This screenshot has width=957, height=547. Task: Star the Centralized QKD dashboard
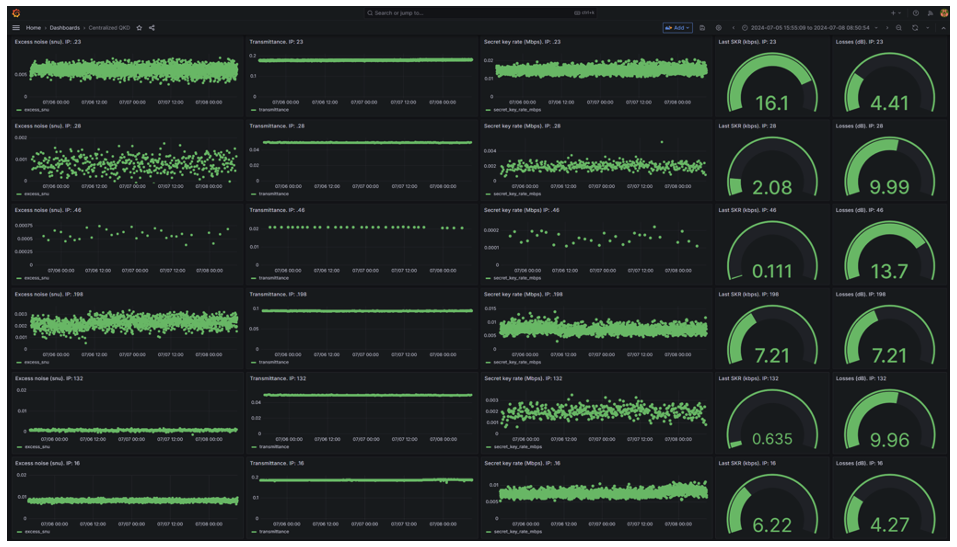click(x=140, y=28)
